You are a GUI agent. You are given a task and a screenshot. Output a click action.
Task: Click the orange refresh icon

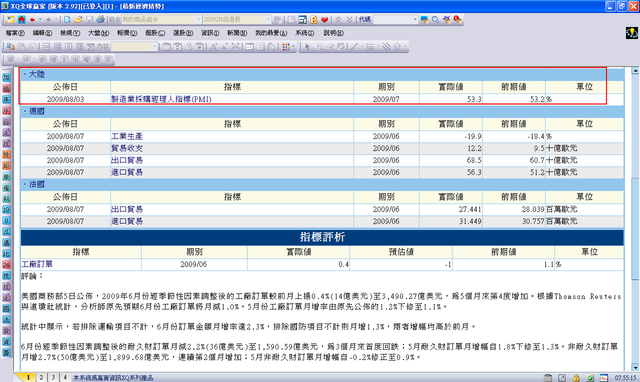[x=313, y=19]
